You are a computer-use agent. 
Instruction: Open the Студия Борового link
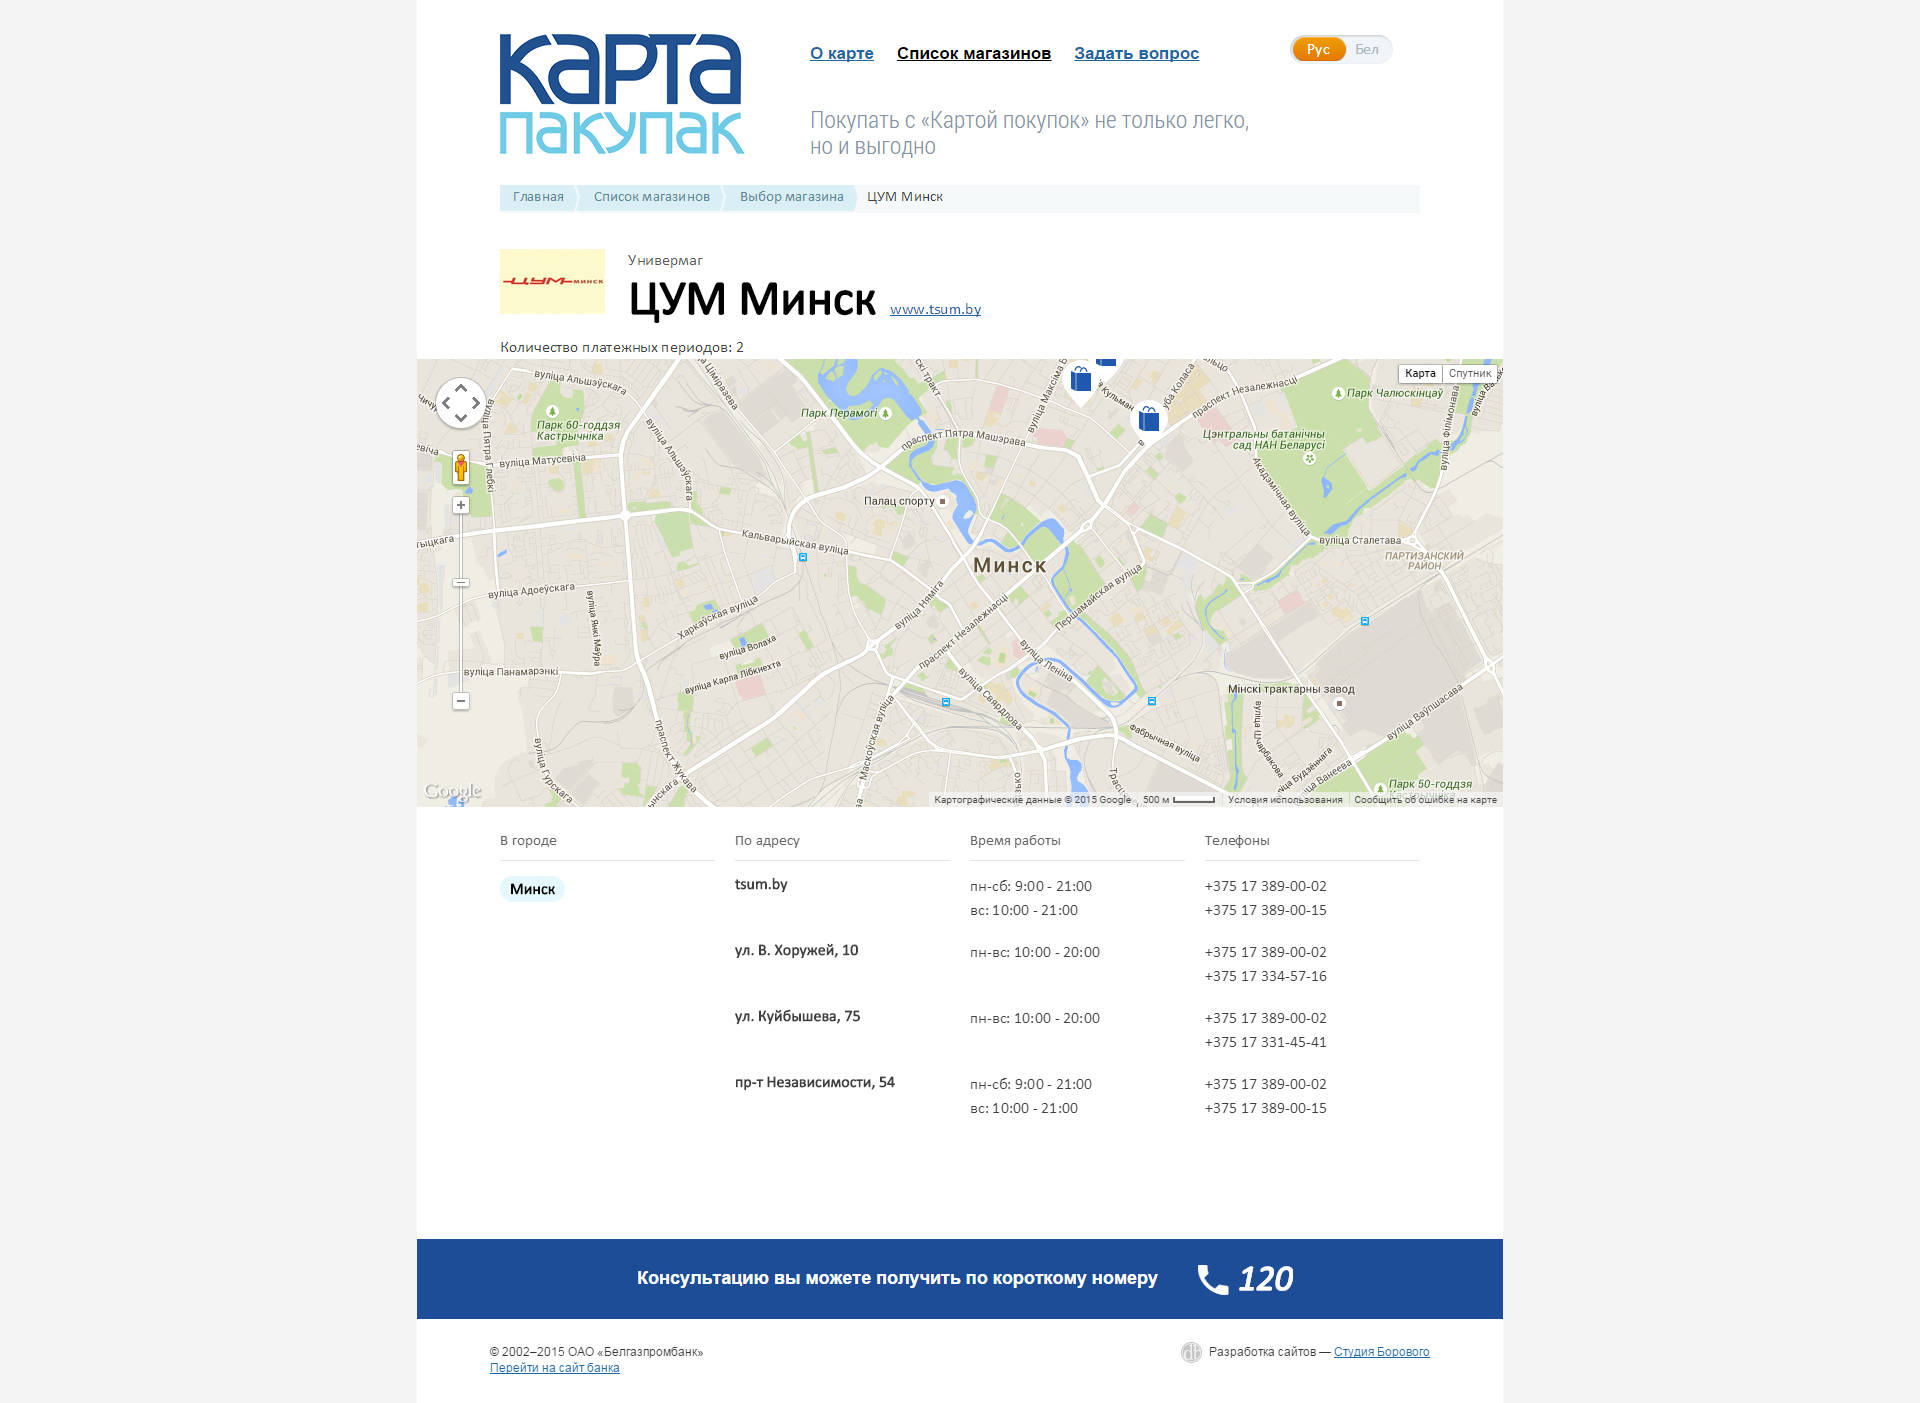pyautogui.click(x=1382, y=1352)
